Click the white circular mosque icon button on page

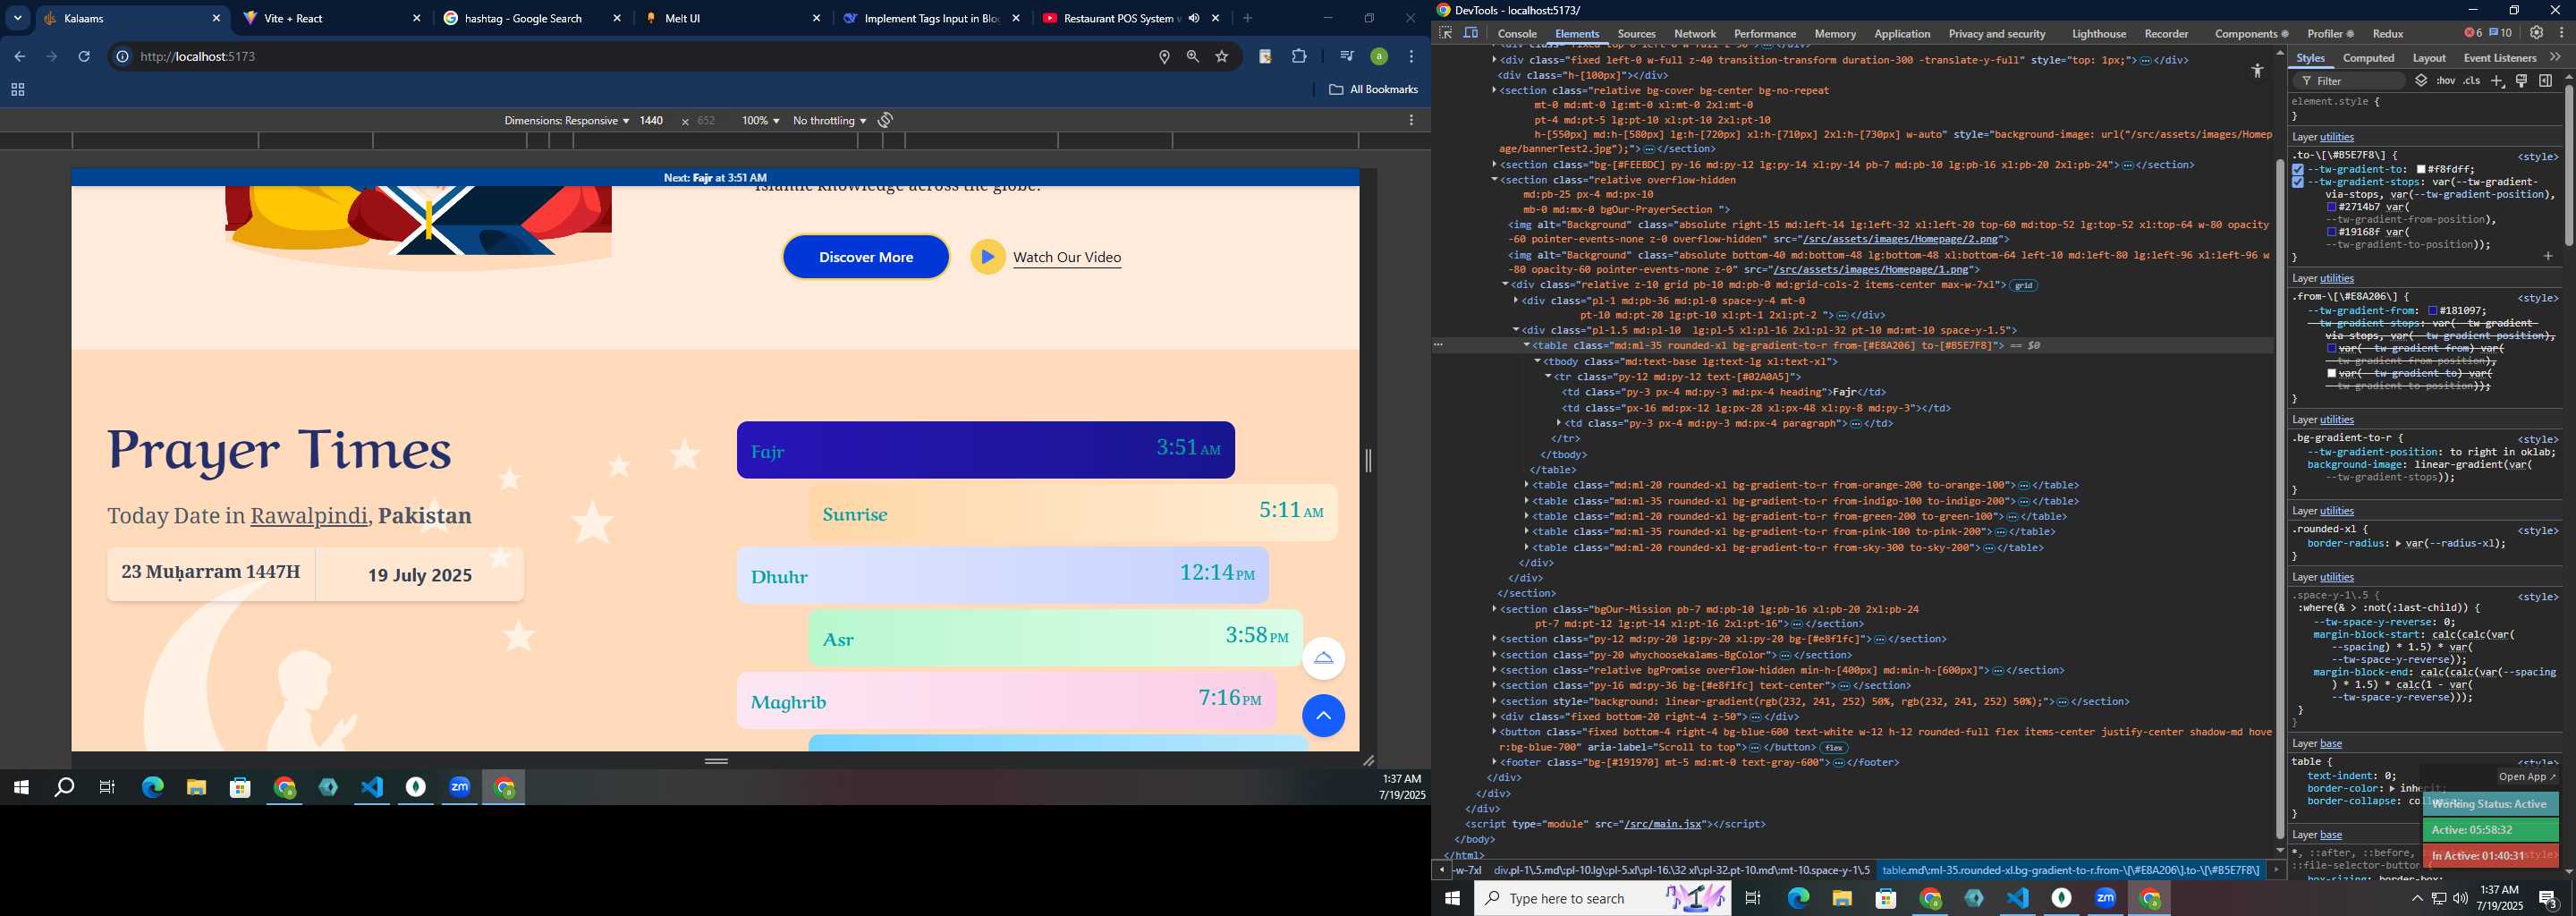point(1323,658)
